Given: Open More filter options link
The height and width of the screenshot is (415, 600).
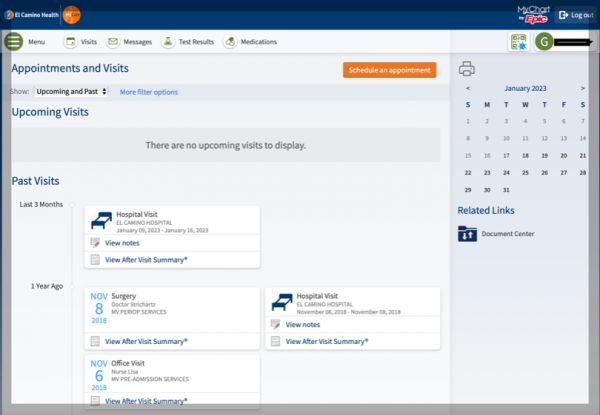Looking at the screenshot, I should point(149,92).
